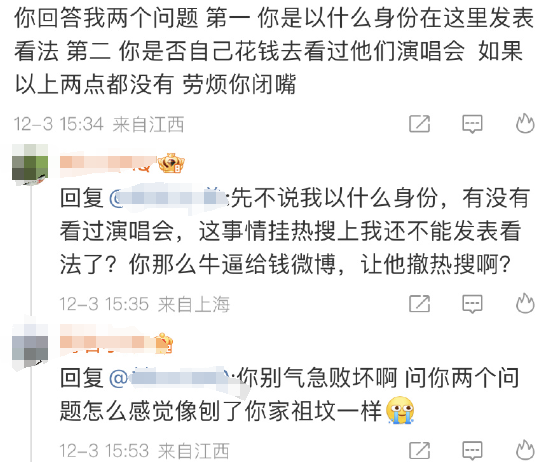Tap crown badge beside second replier's name
The image size is (551, 462).
(164, 343)
